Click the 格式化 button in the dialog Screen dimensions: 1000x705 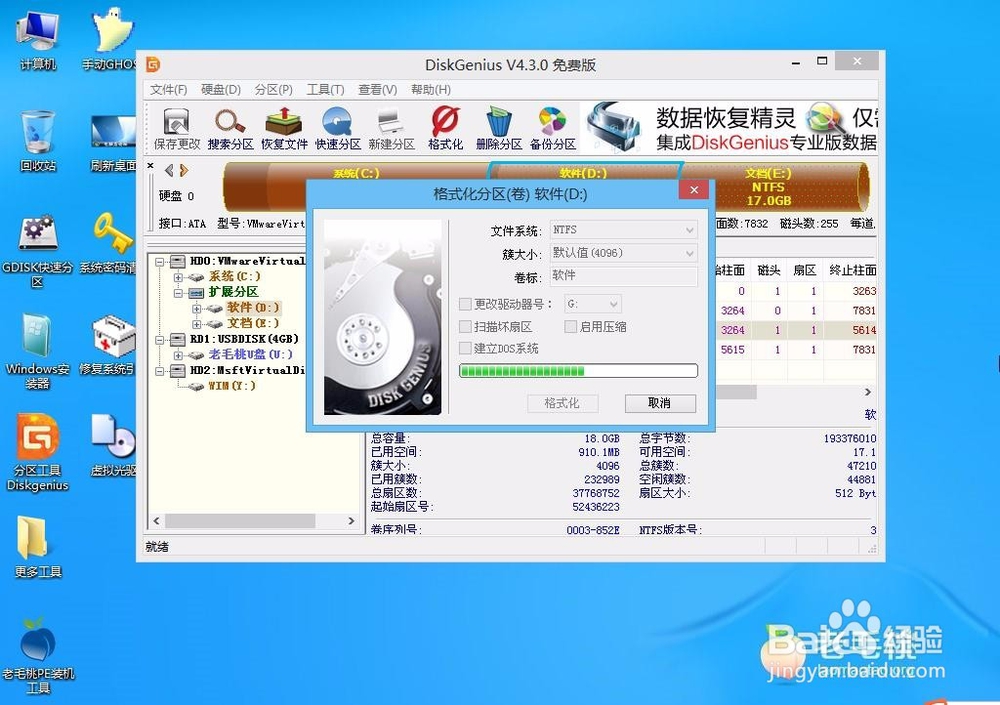pyautogui.click(x=562, y=403)
